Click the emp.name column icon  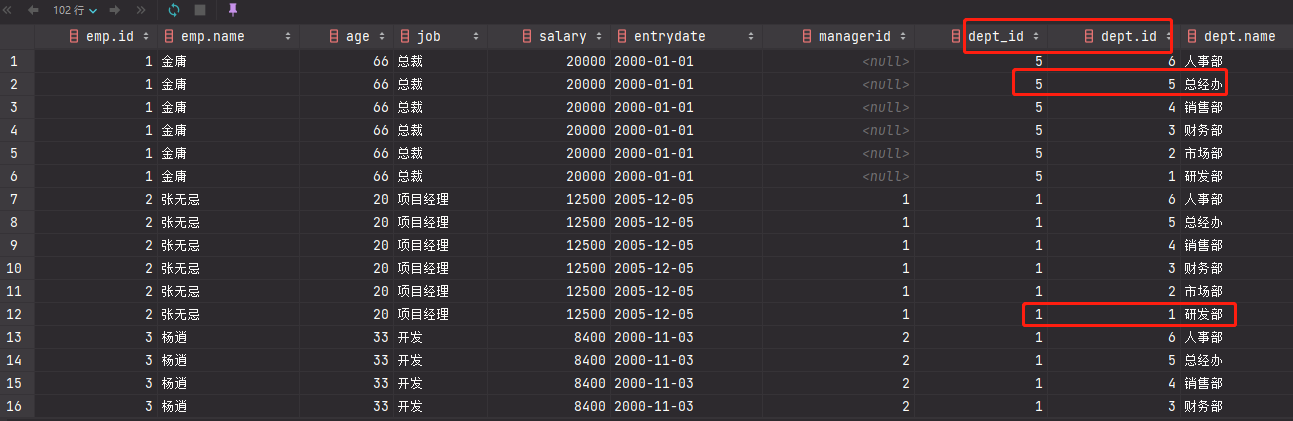pyautogui.click(x=168, y=37)
